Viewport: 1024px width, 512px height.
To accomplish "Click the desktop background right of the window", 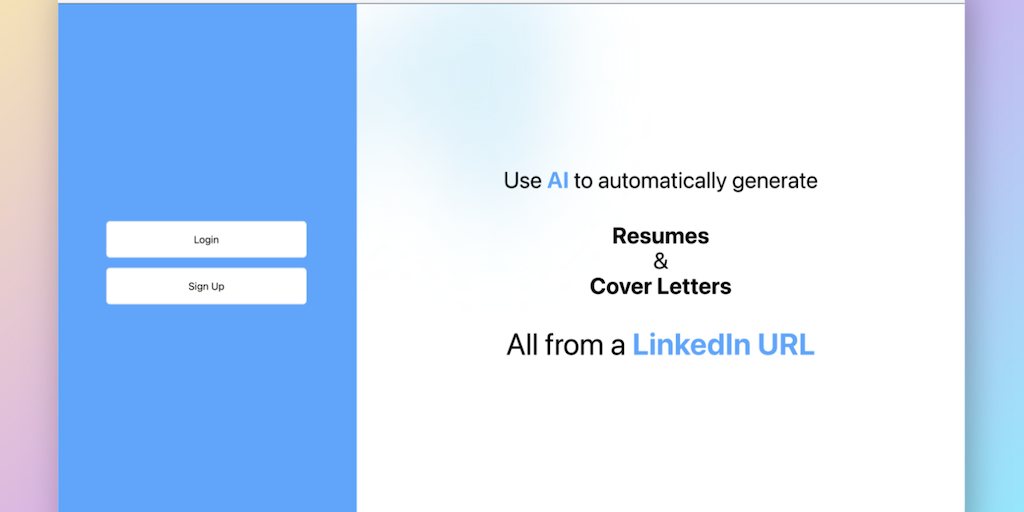I will (x=994, y=256).
